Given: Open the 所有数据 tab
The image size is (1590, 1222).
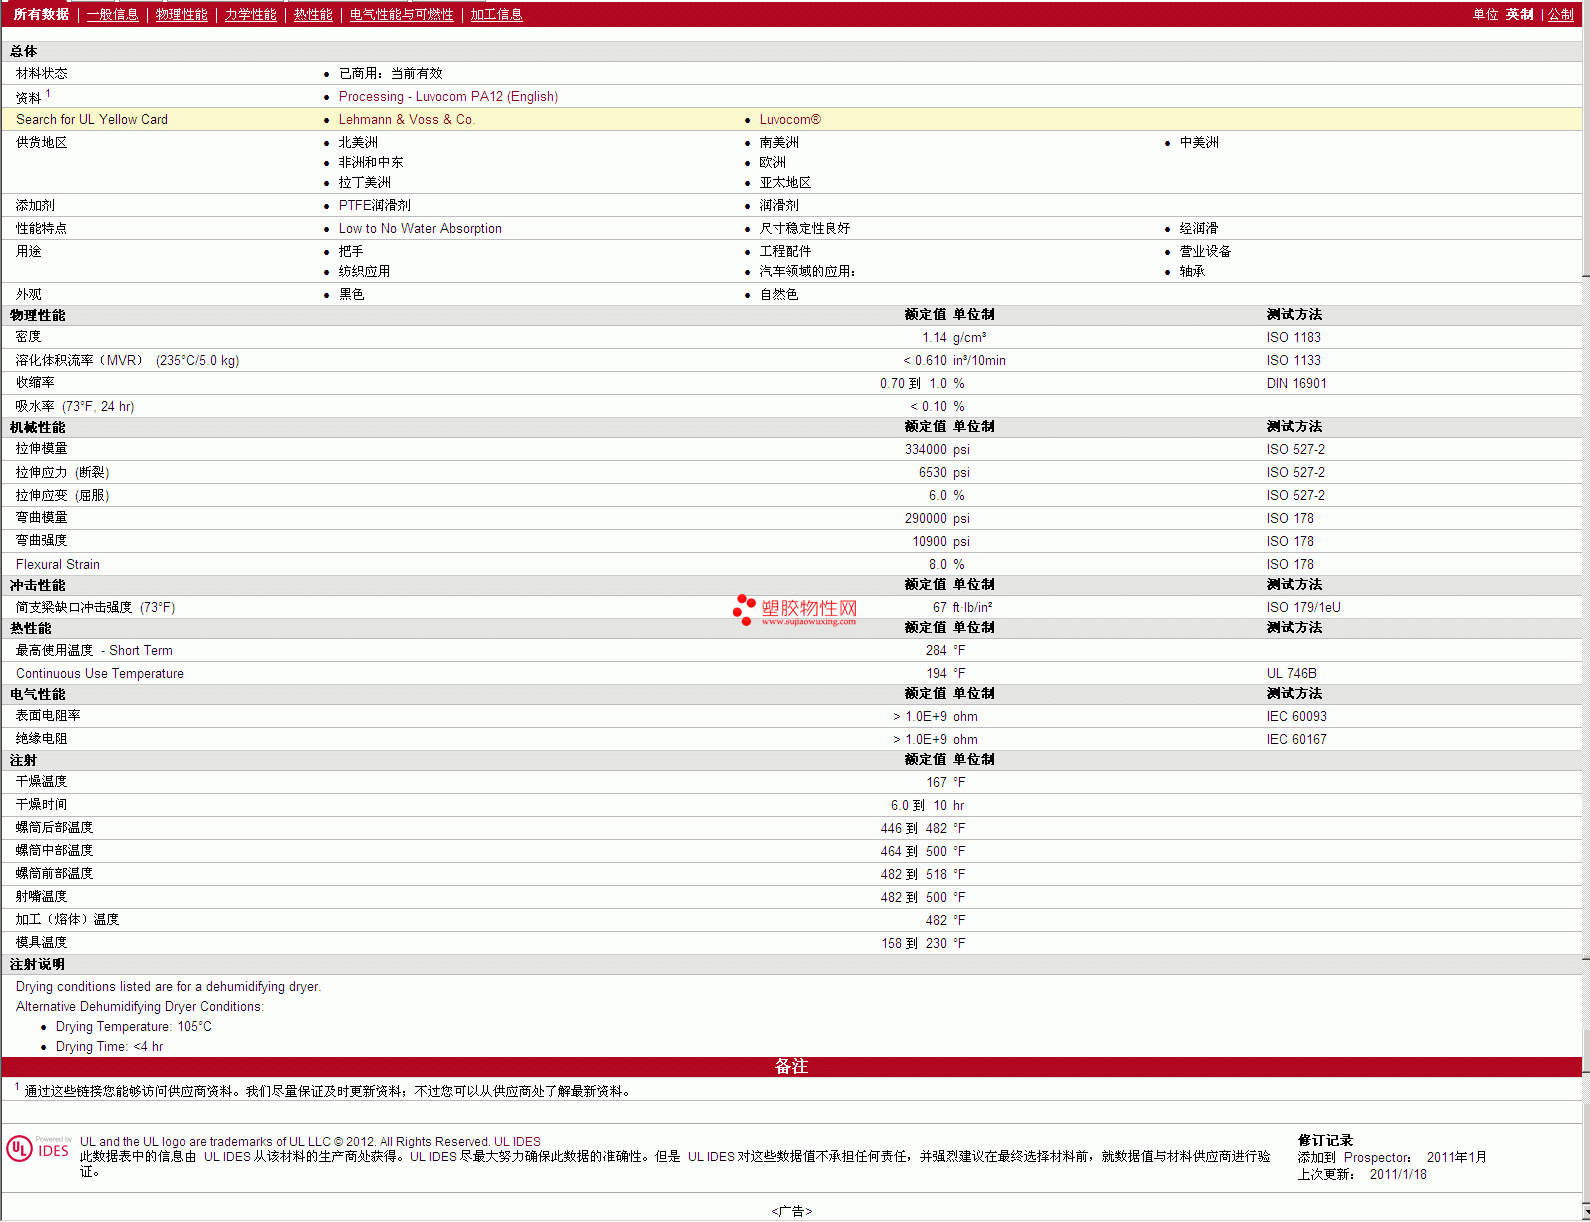Looking at the screenshot, I should pyautogui.click(x=41, y=14).
